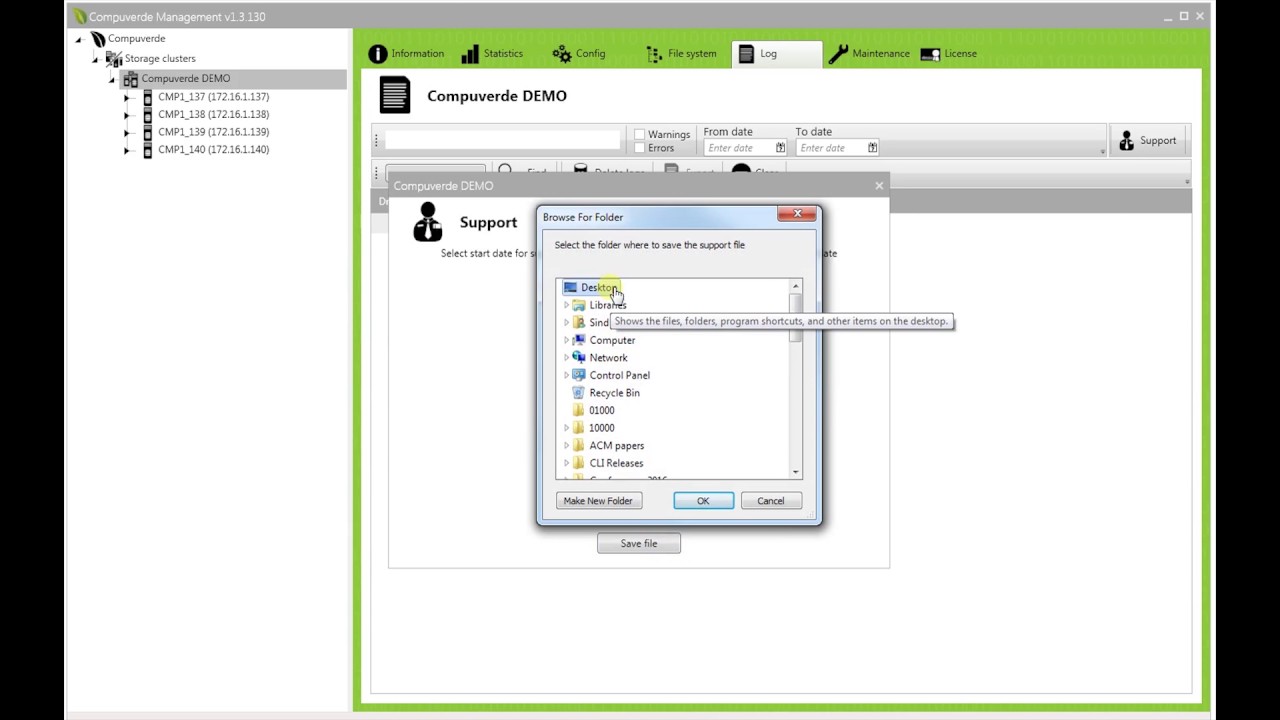Open the File system tab
The width and height of the screenshot is (1280, 720).
pos(681,54)
